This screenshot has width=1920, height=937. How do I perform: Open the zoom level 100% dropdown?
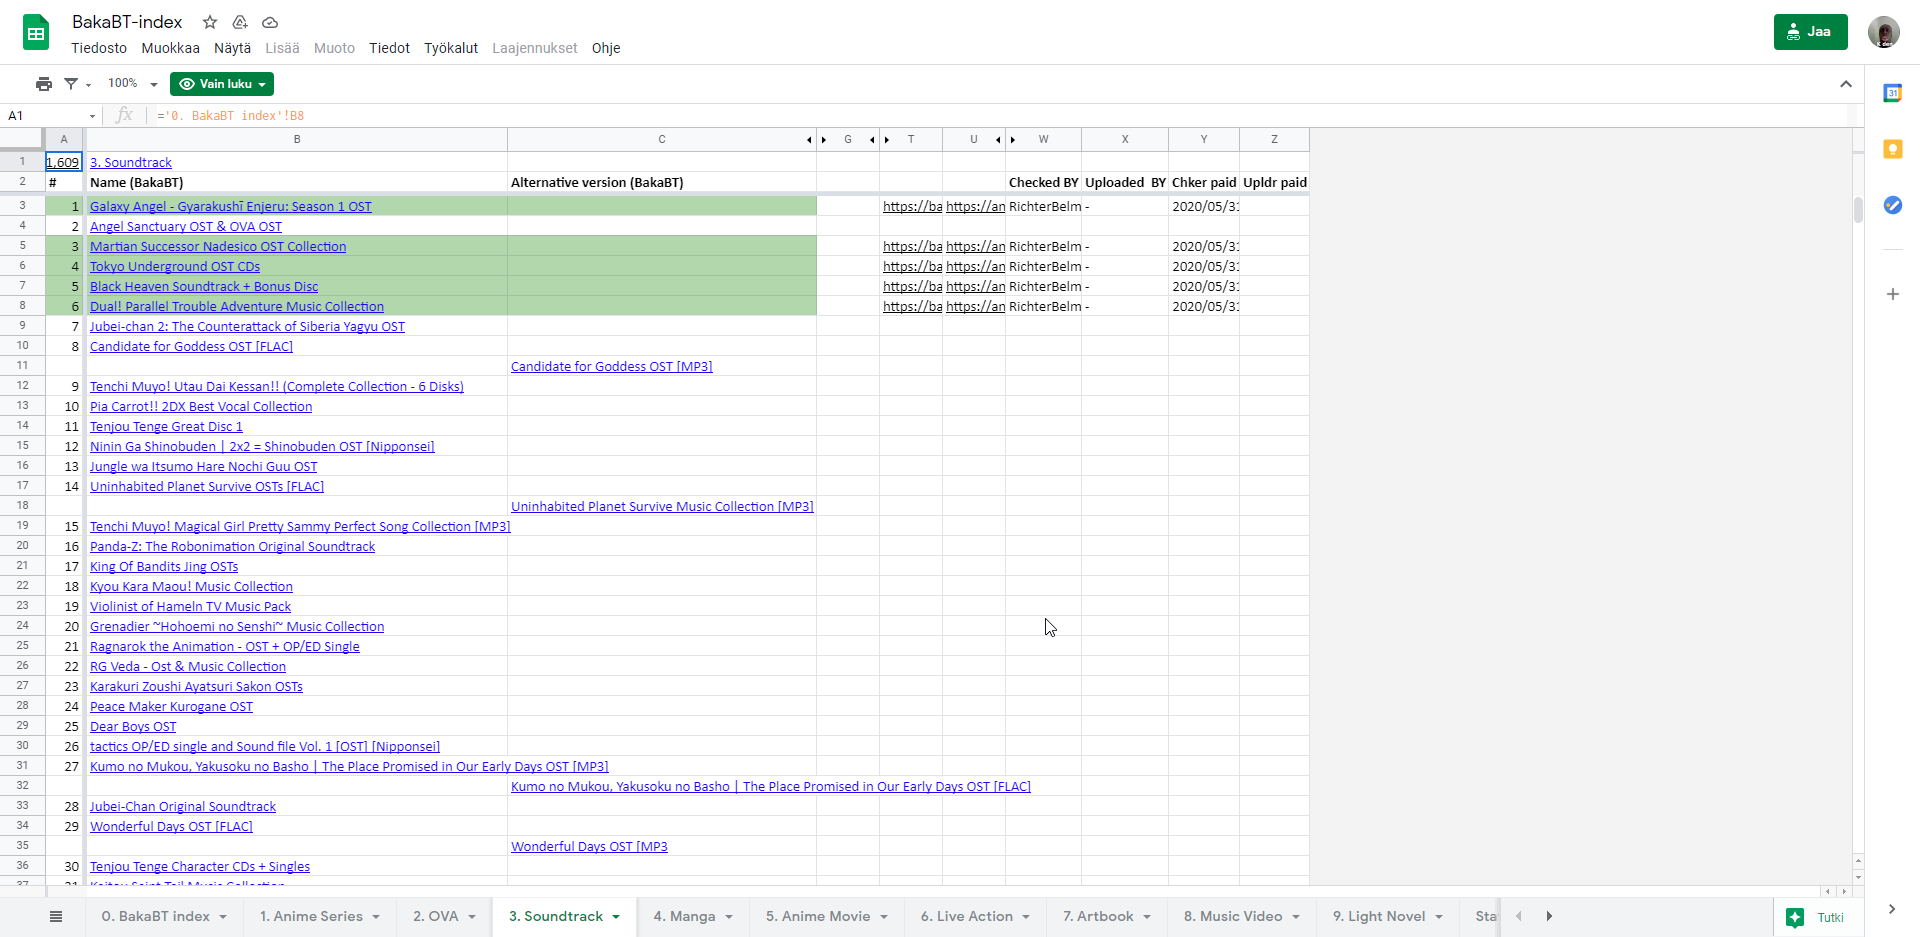tap(132, 84)
